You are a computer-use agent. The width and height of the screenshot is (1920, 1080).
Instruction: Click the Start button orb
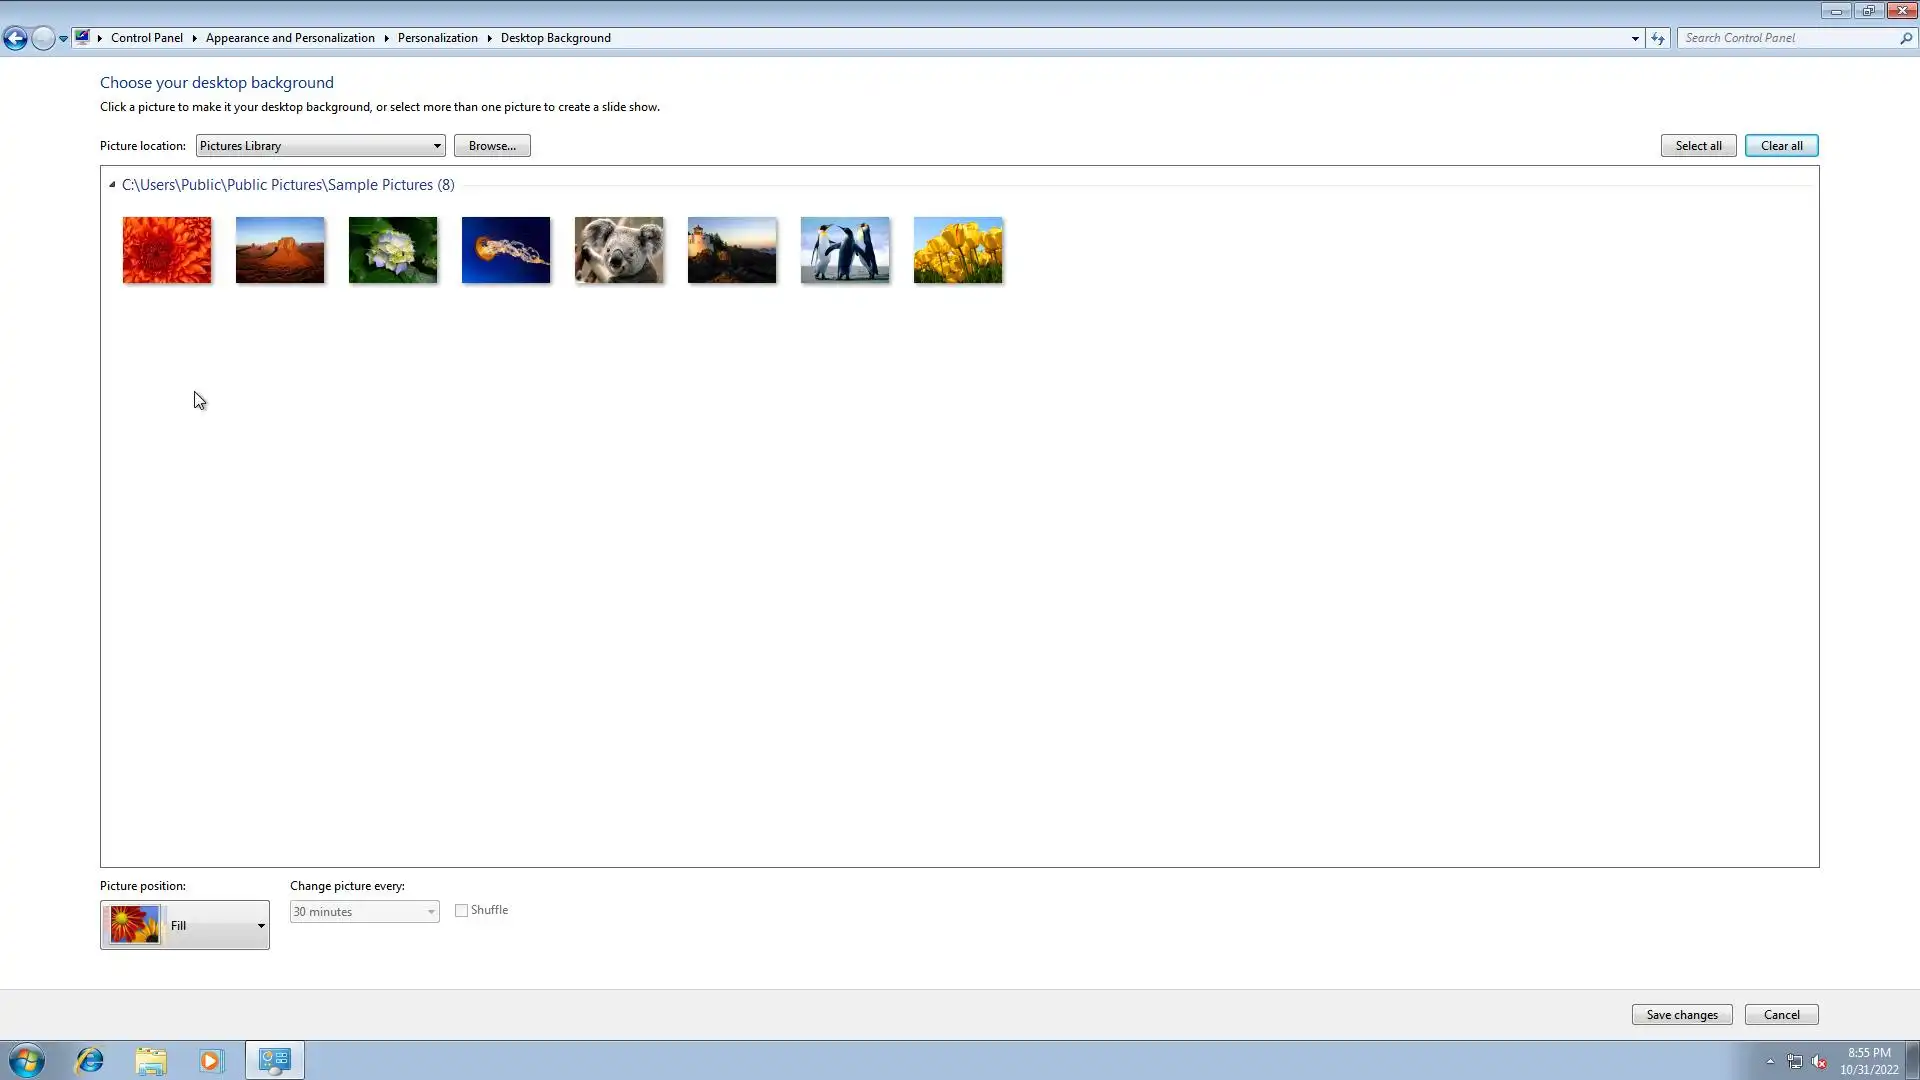(x=27, y=1060)
